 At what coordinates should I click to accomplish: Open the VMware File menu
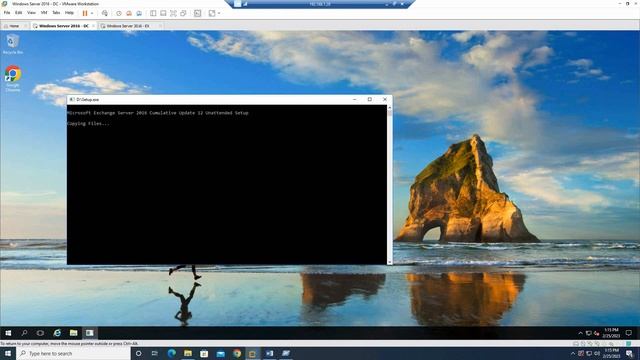pos(7,13)
